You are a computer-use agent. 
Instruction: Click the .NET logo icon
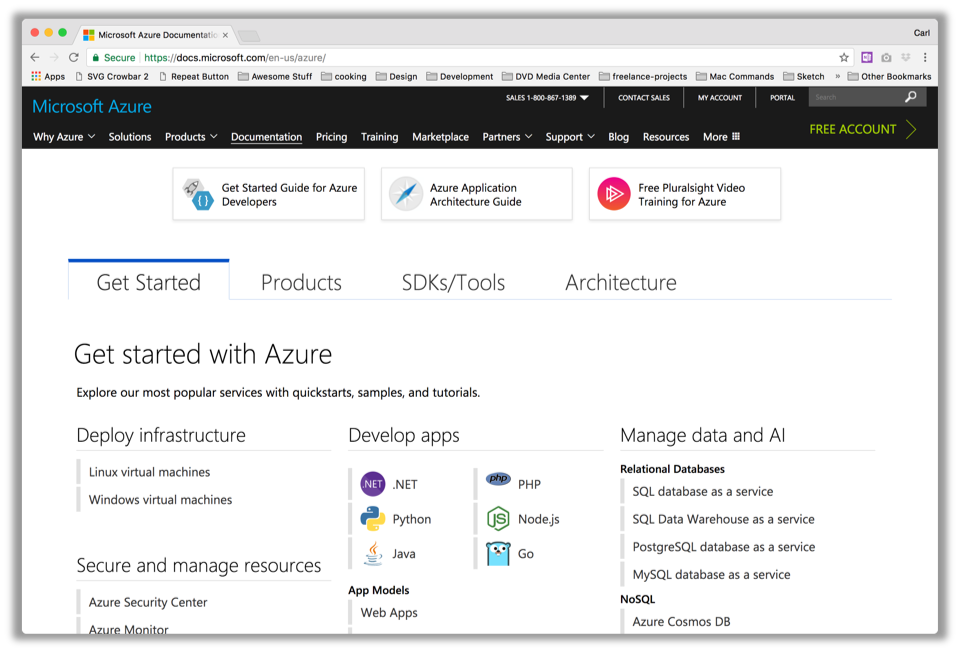point(373,484)
